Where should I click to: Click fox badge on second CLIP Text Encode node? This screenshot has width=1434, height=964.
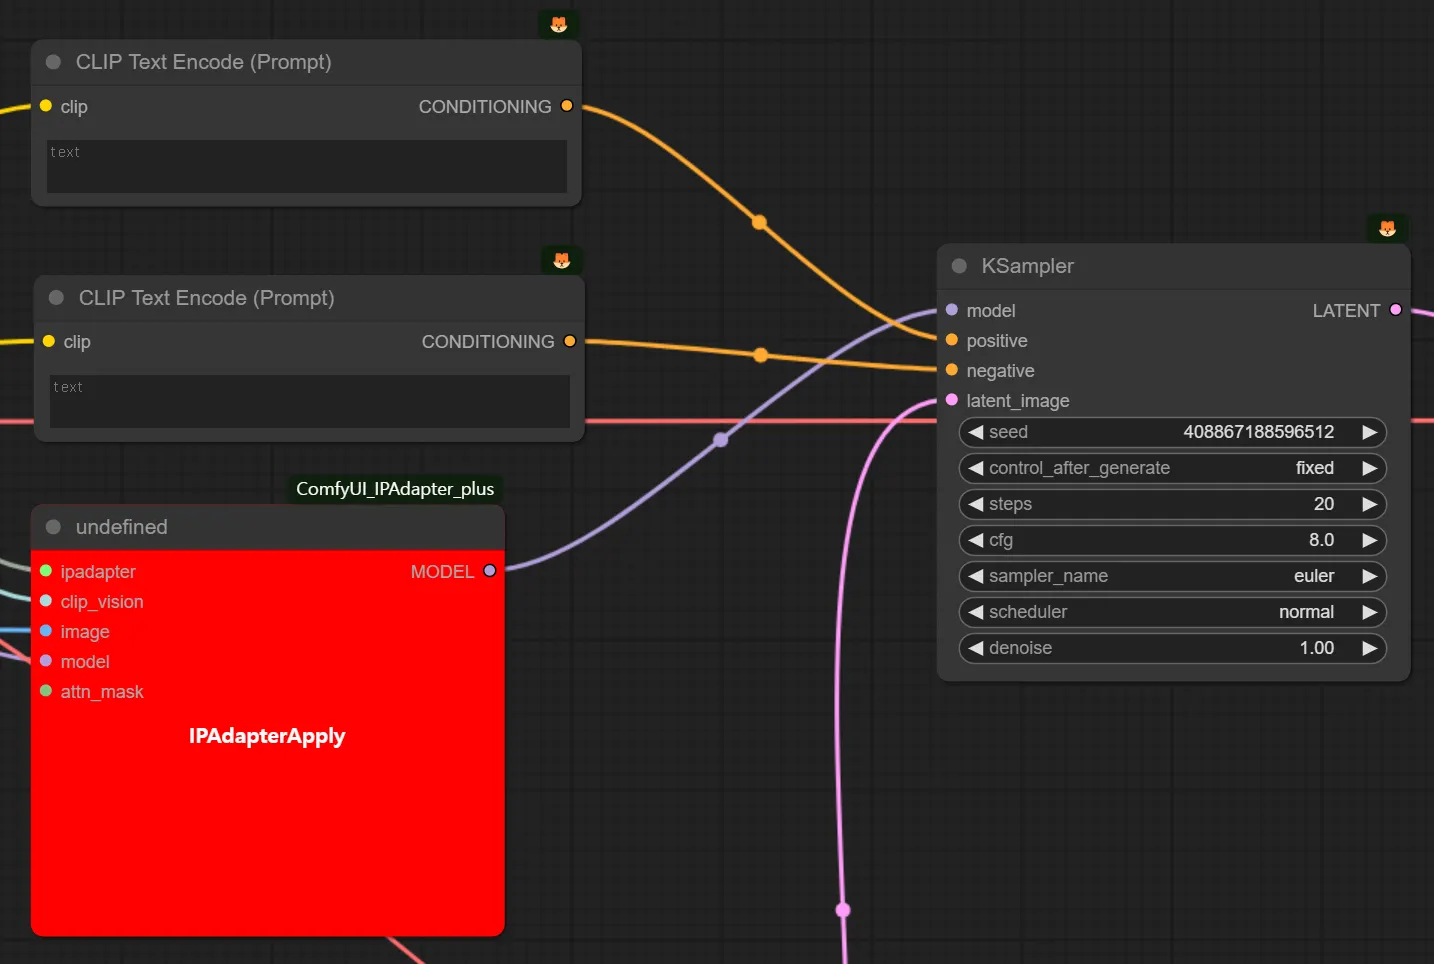point(562,260)
